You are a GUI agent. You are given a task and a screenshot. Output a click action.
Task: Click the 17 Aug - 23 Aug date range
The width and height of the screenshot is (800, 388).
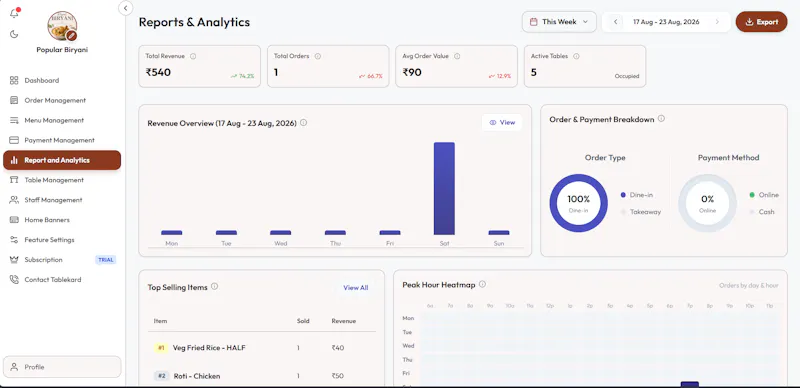pyautogui.click(x=666, y=22)
